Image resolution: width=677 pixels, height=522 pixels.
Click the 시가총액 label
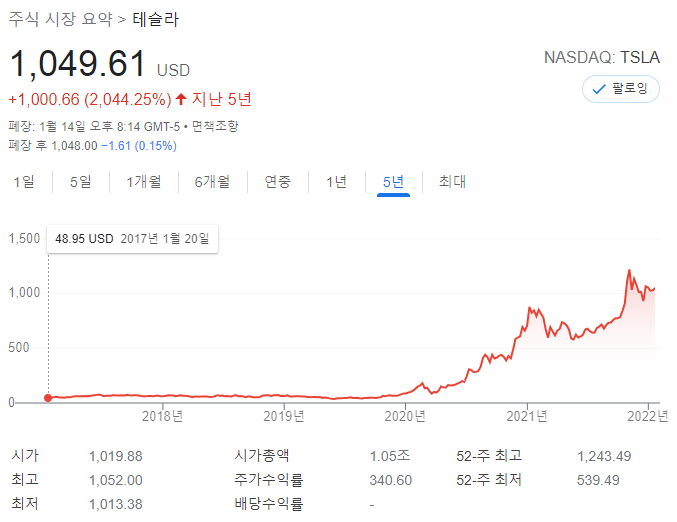point(262,456)
